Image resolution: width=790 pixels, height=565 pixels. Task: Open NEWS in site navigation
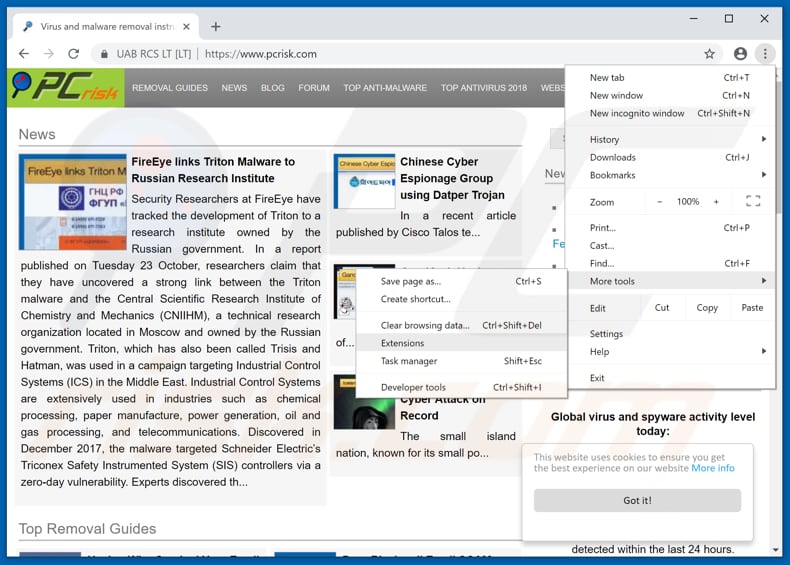[x=234, y=88]
